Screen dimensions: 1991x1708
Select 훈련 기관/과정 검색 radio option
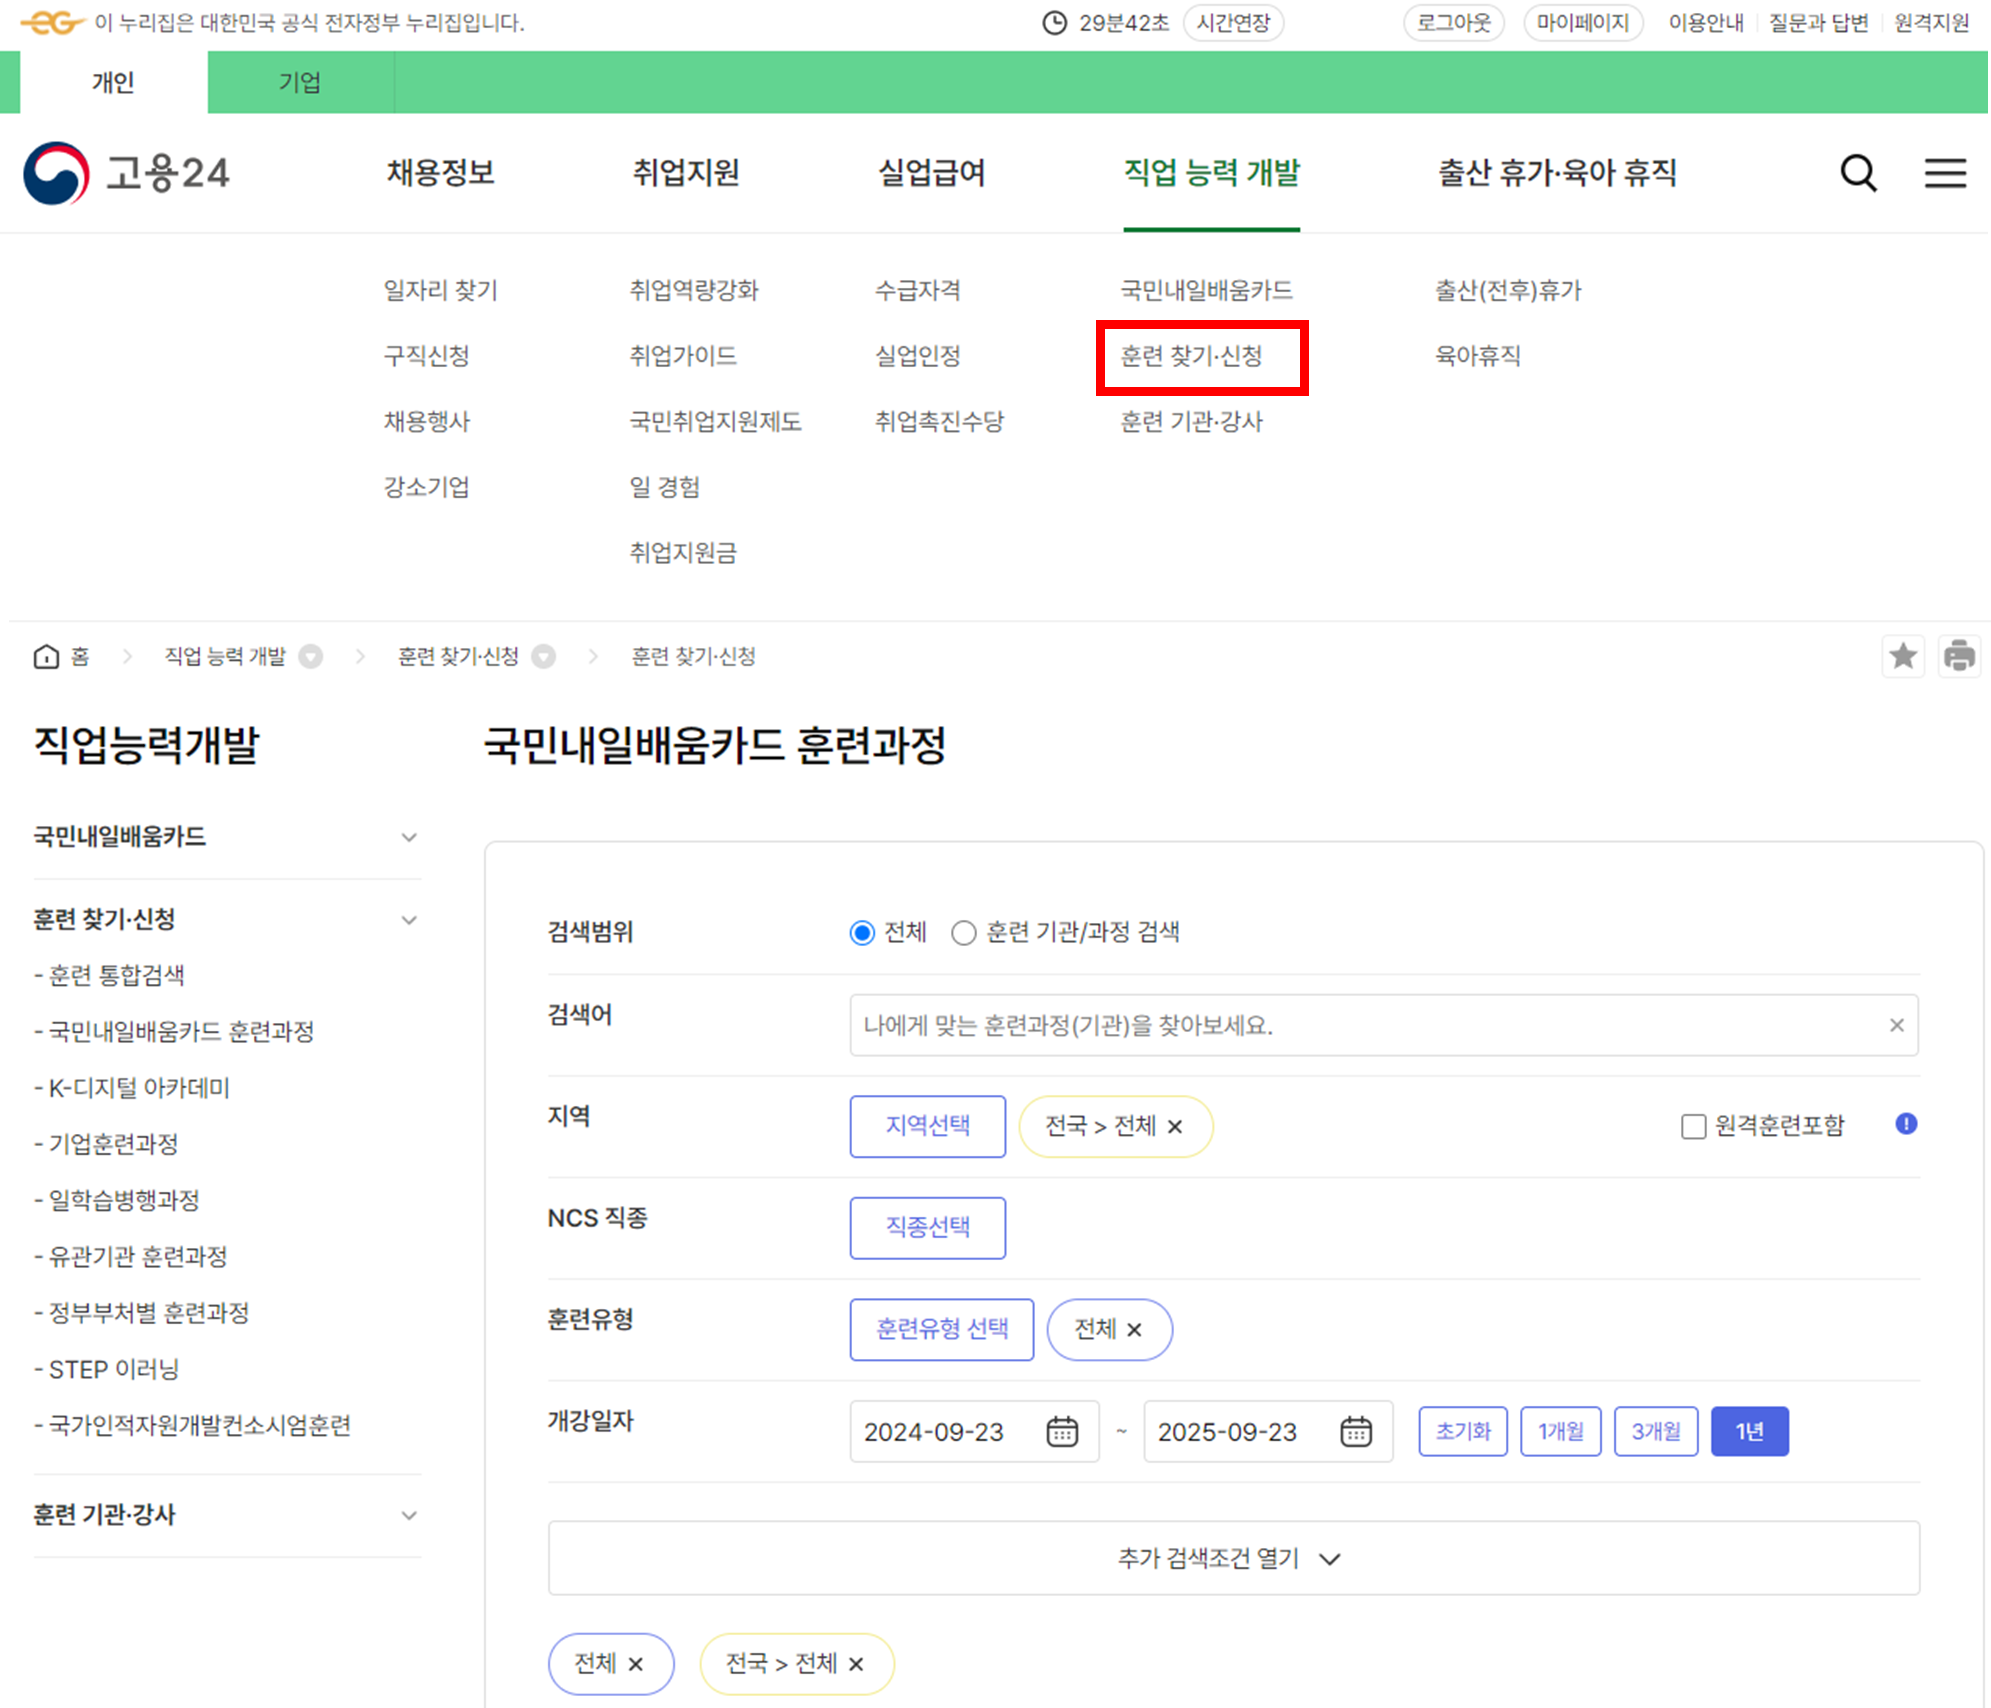pos(963,933)
